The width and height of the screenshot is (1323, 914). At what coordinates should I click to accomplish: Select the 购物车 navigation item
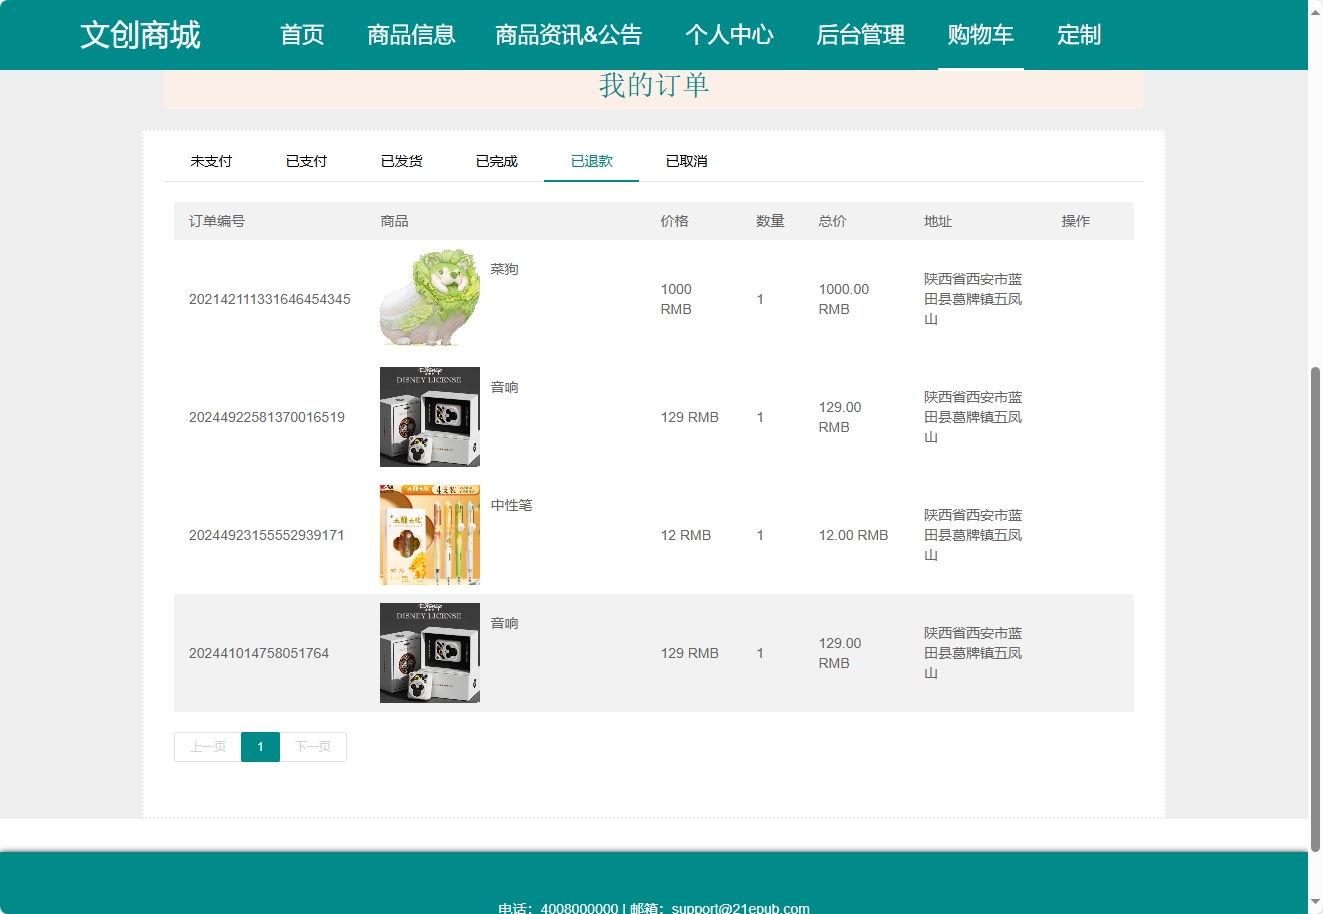point(980,35)
